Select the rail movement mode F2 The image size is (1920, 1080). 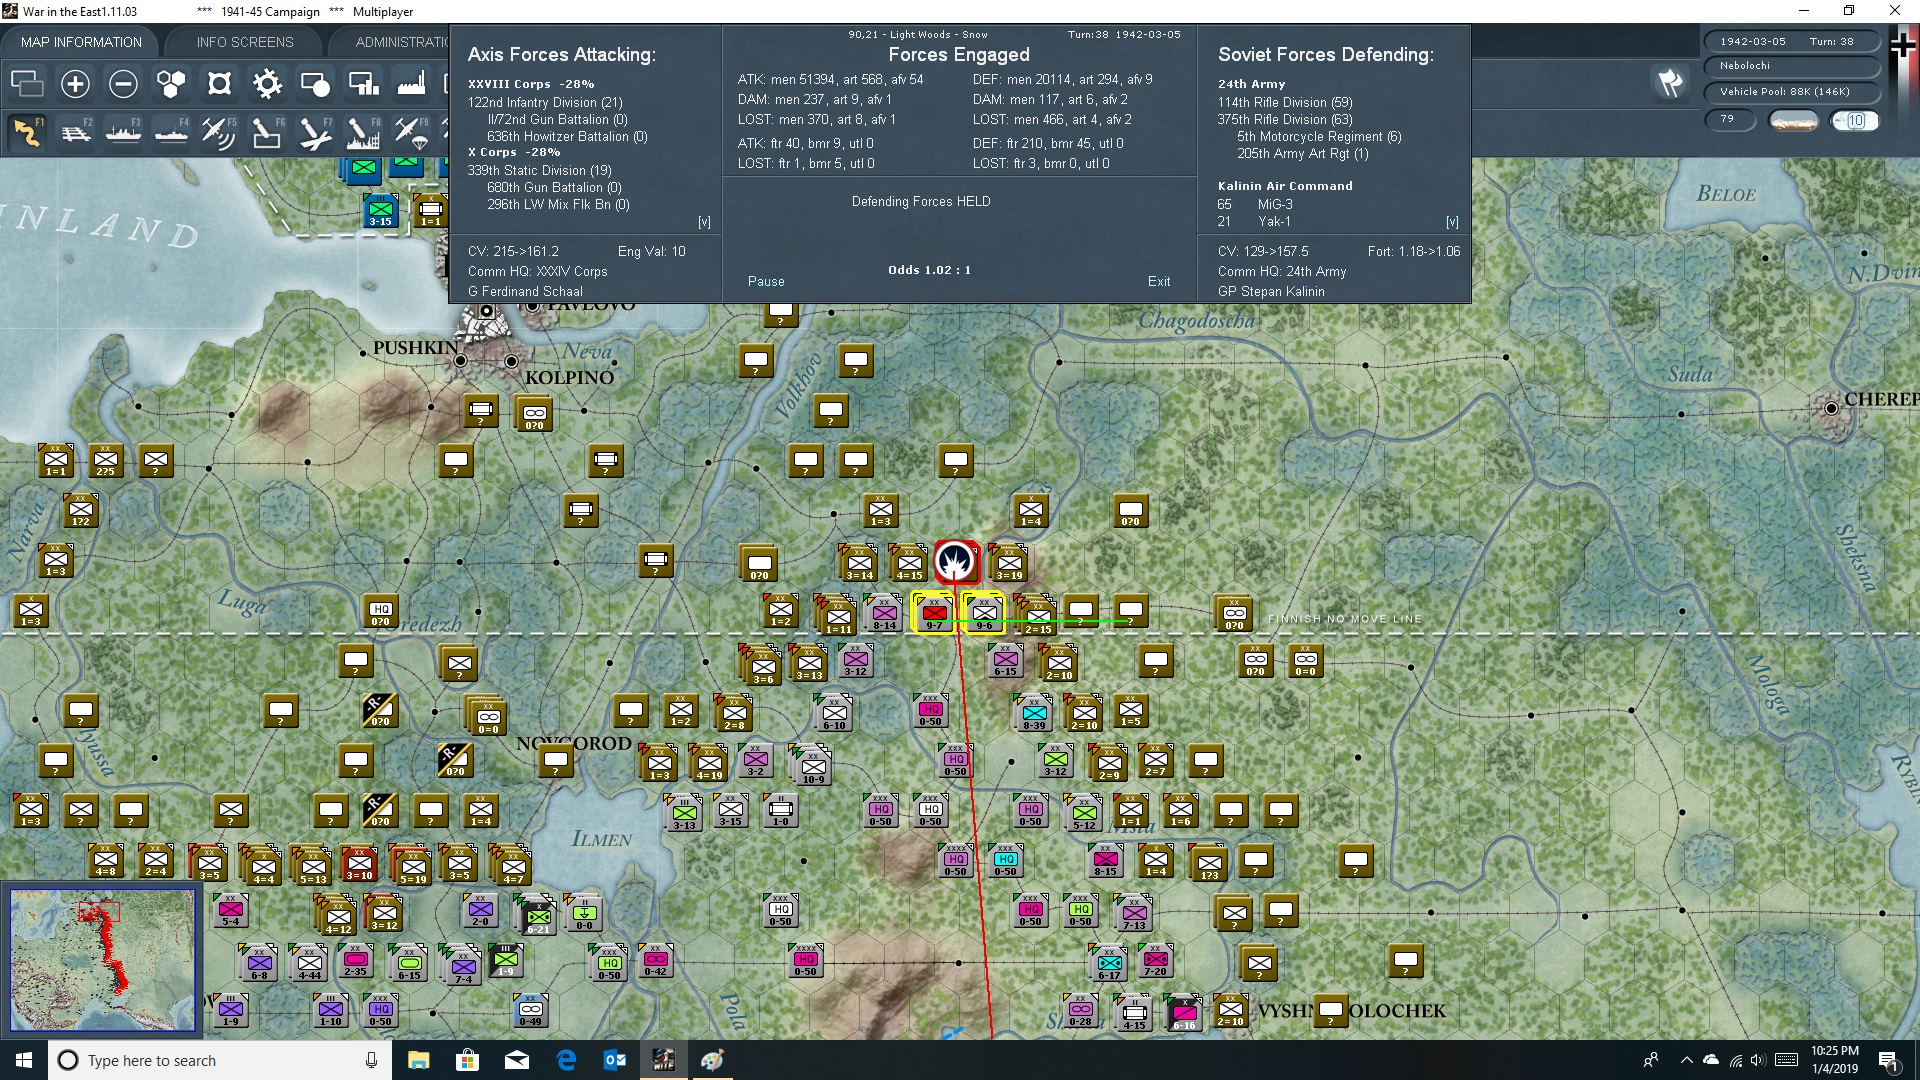point(76,132)
